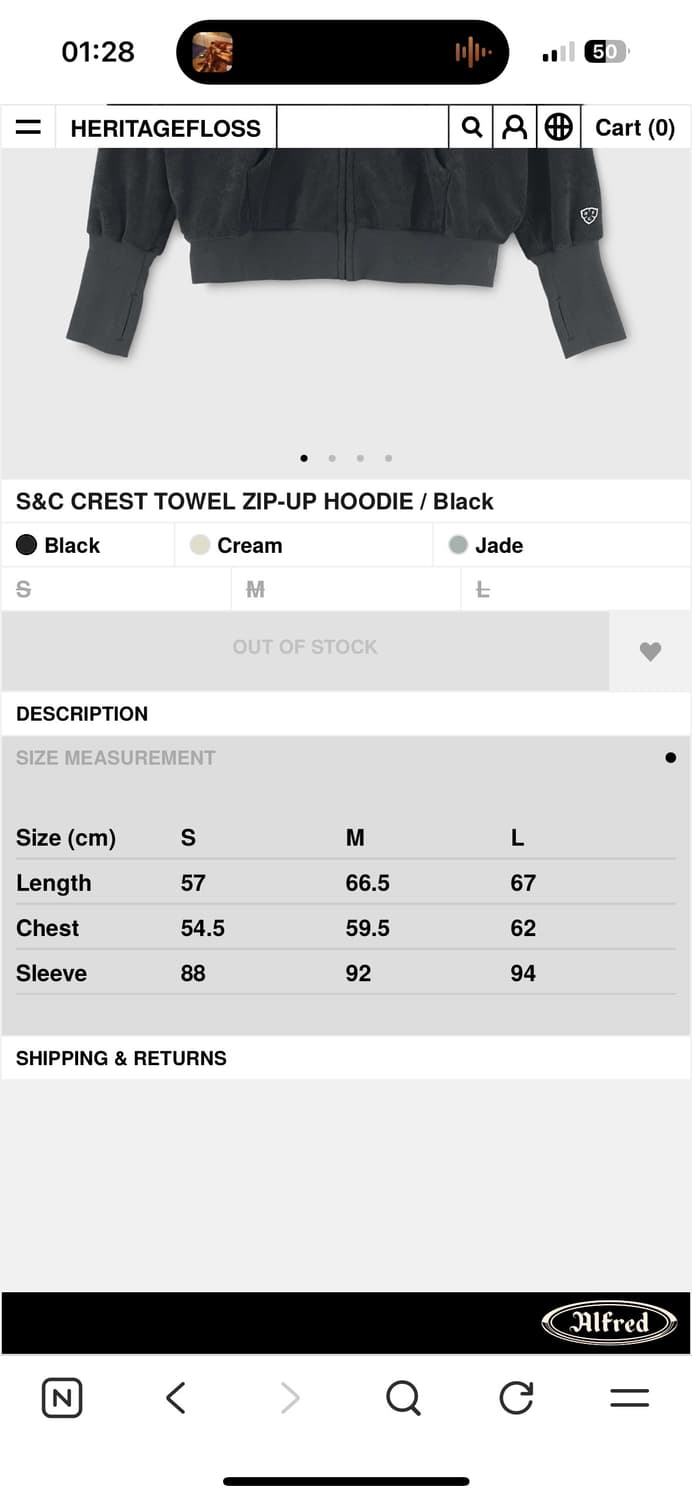
Task: Tap the browser back arrow
Action: pyautogui.click(x=176, y=1397)
